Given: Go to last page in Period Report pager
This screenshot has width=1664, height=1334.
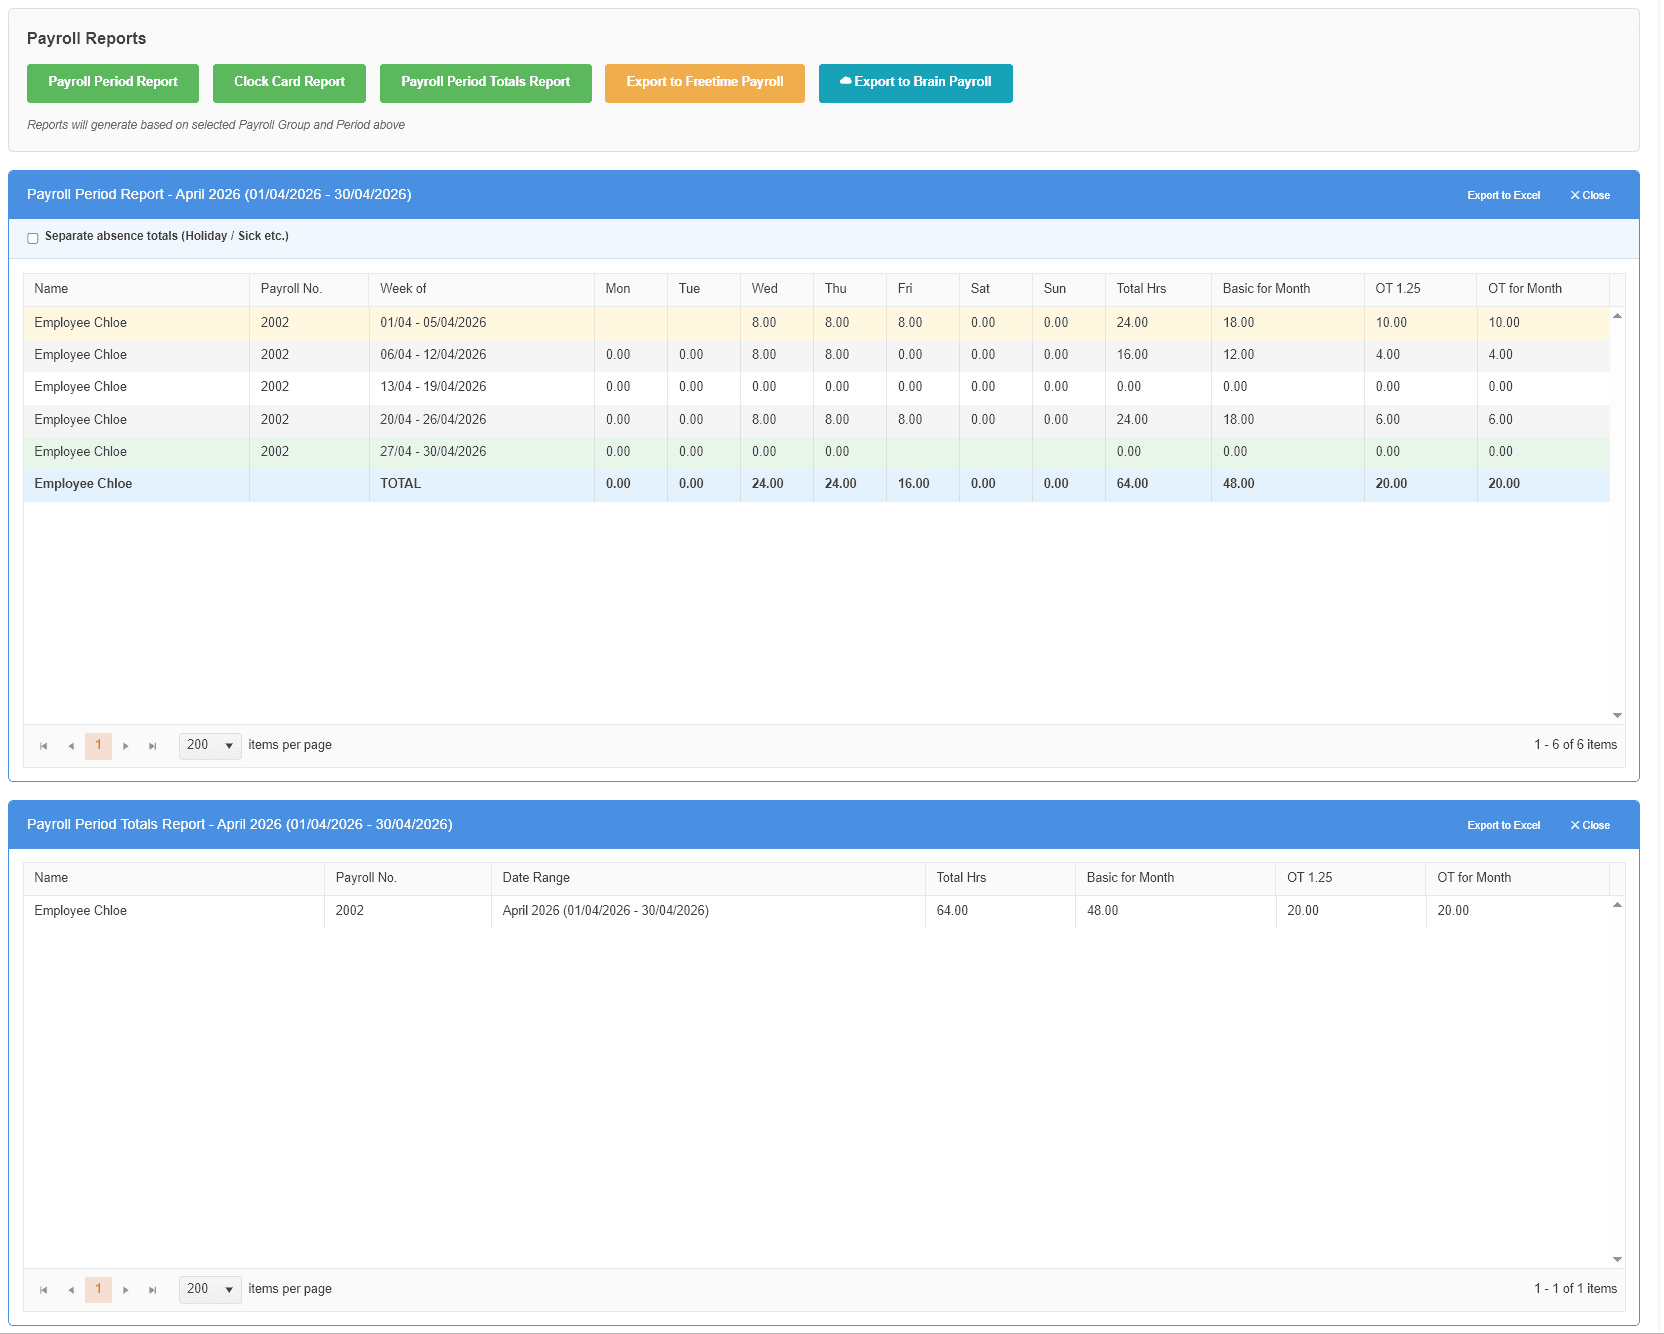Looking at the screenshot, I should [x=152, y=746].
